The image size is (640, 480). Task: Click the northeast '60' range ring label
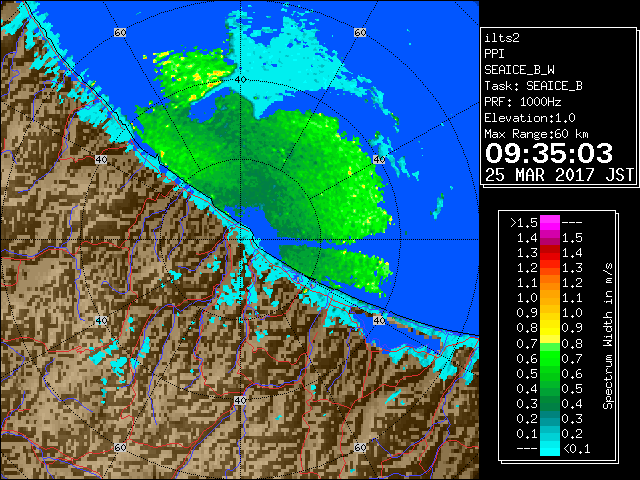click(x=360, y=33)
